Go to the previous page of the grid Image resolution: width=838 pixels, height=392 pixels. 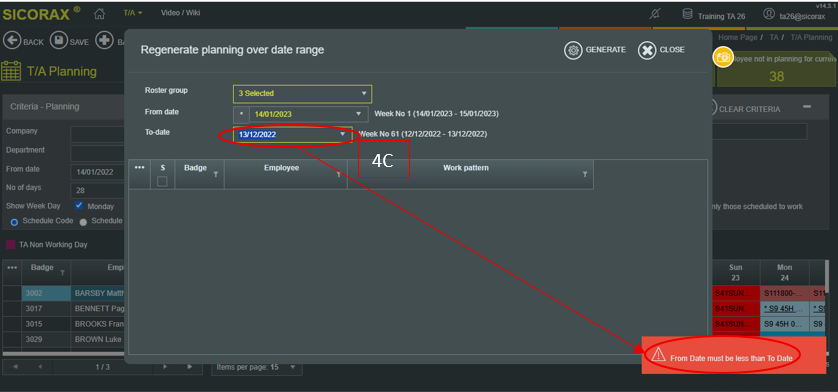click(40, 367)
